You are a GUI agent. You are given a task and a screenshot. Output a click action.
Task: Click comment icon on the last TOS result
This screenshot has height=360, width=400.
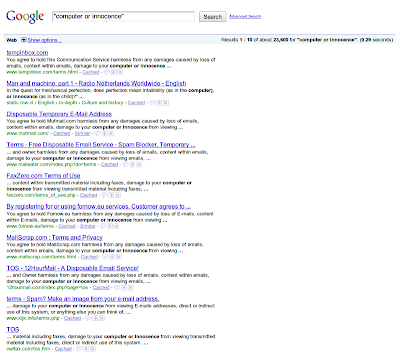[x=79, y=349]
